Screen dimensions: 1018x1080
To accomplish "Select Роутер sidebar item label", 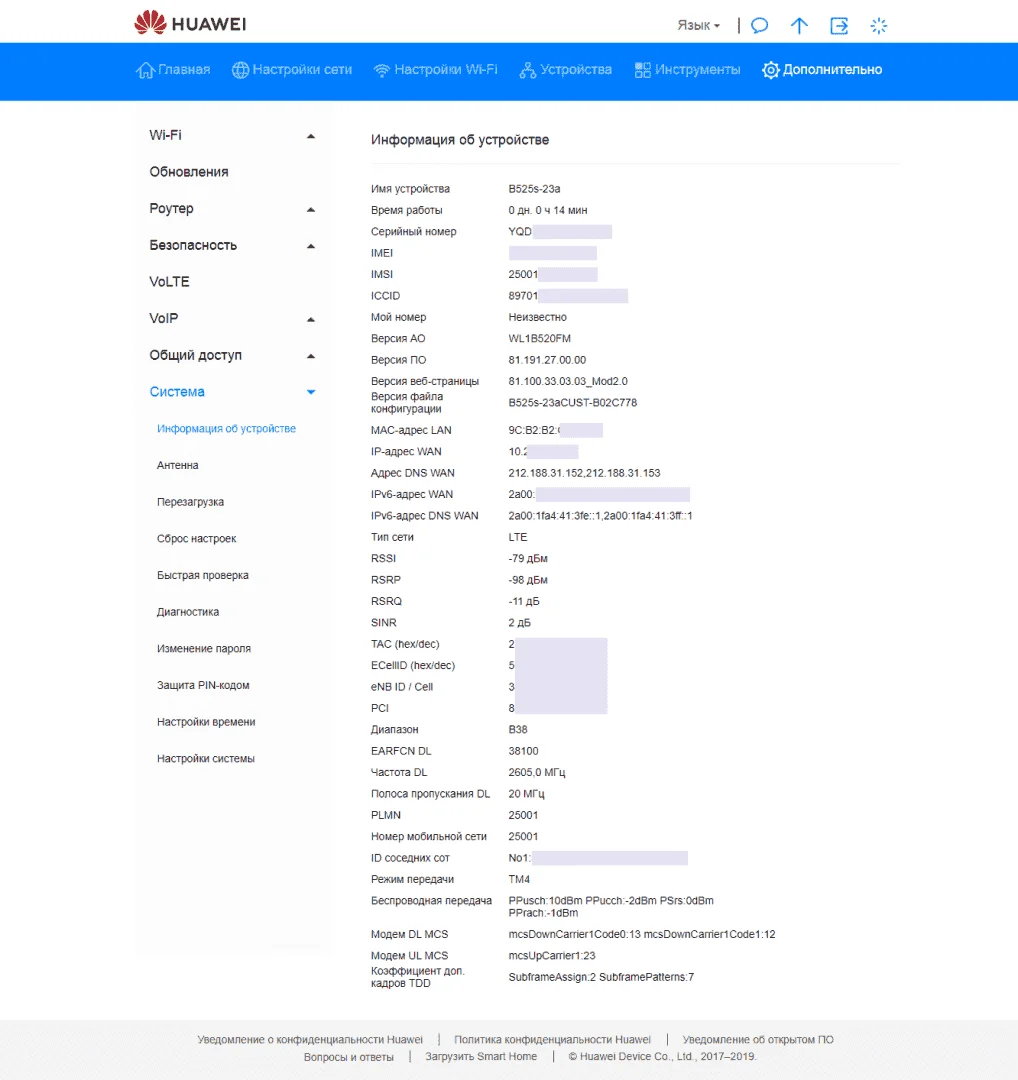I will [x=172, y=209].
